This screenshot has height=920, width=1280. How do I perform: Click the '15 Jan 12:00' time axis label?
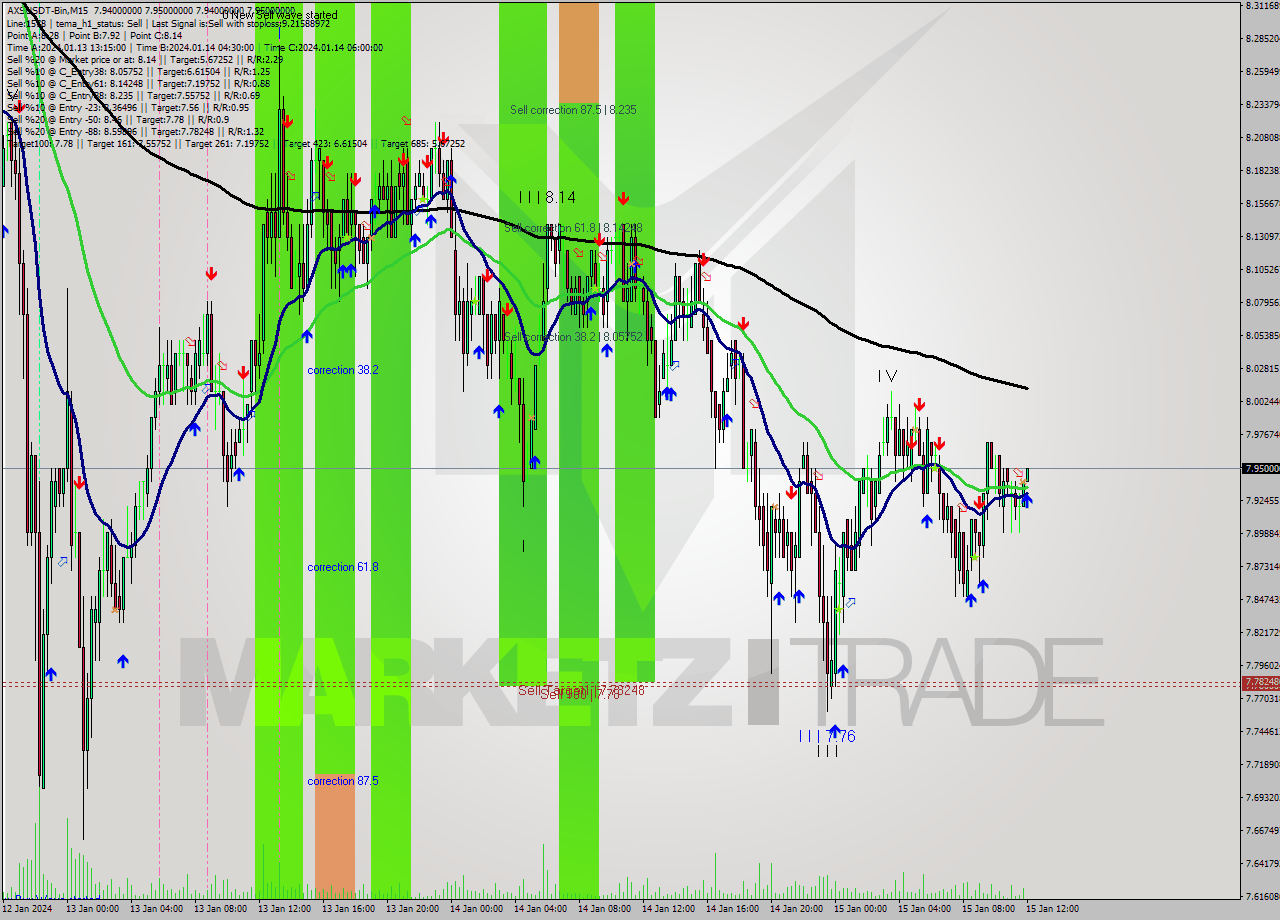coord(1052,909)
